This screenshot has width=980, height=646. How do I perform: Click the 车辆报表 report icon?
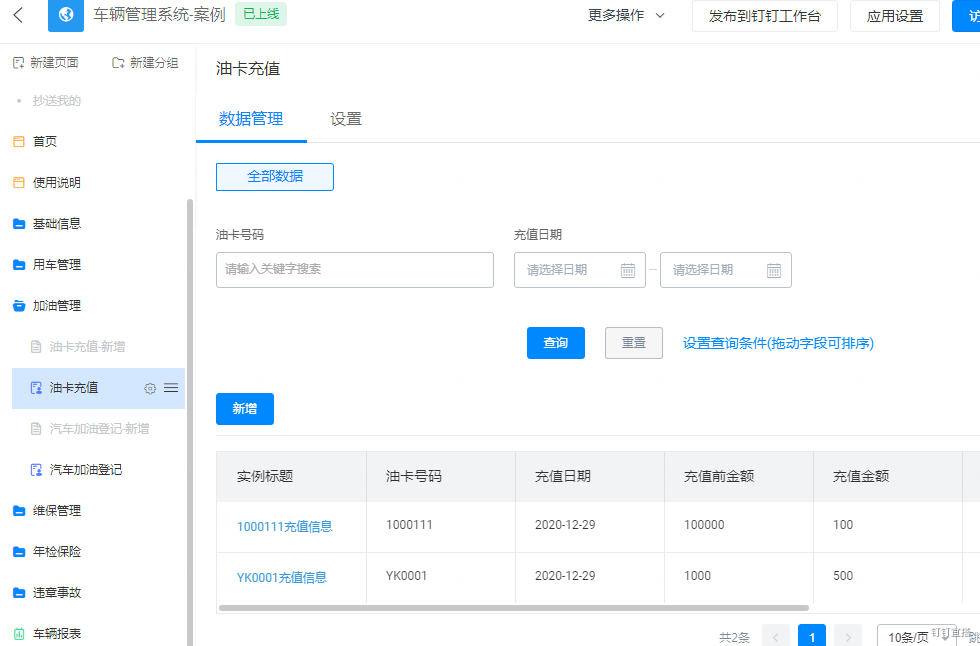19,634
